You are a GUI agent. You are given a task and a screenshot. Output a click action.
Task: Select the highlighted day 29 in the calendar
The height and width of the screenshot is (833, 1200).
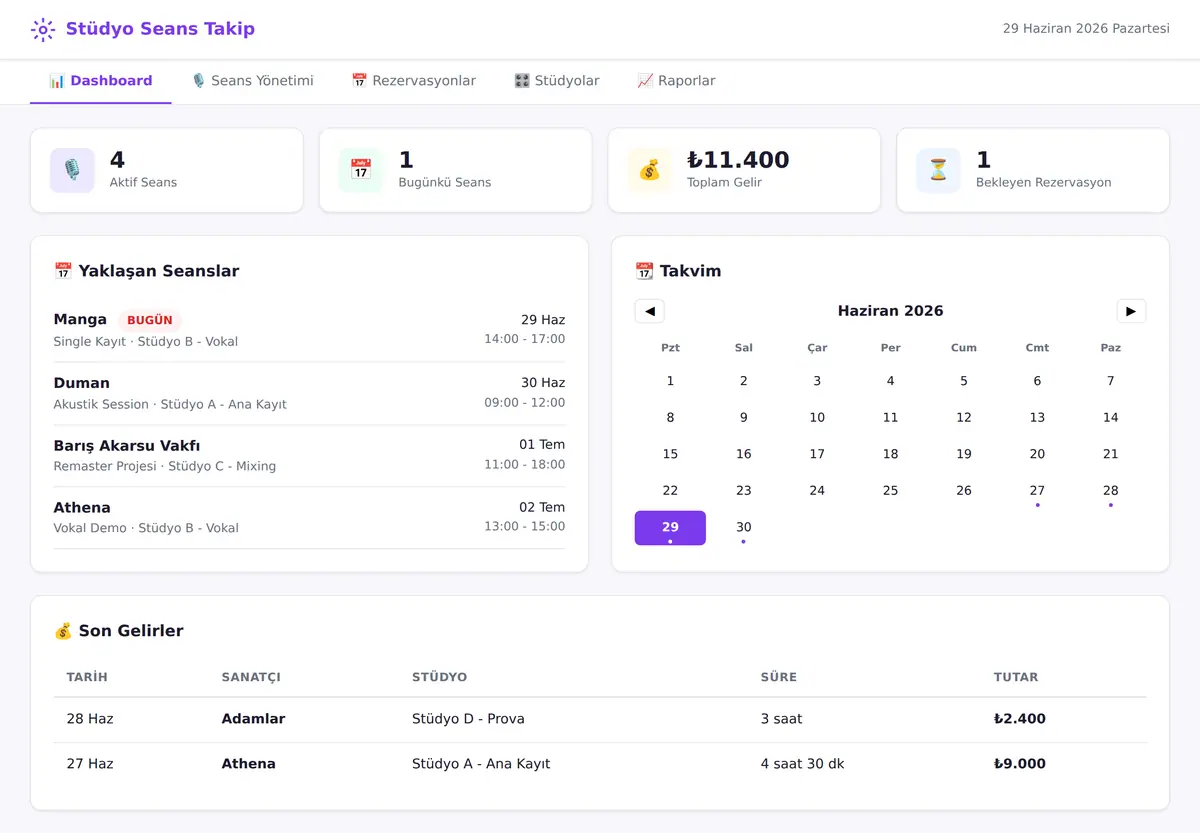[x=670, y=528]
